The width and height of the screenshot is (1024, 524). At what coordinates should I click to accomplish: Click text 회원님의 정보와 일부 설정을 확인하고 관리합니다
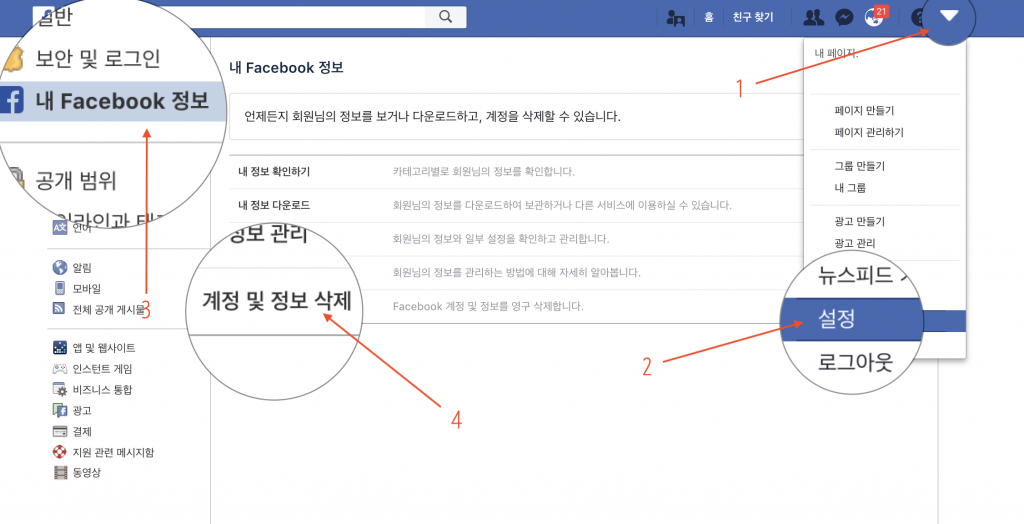pos(501,238)
